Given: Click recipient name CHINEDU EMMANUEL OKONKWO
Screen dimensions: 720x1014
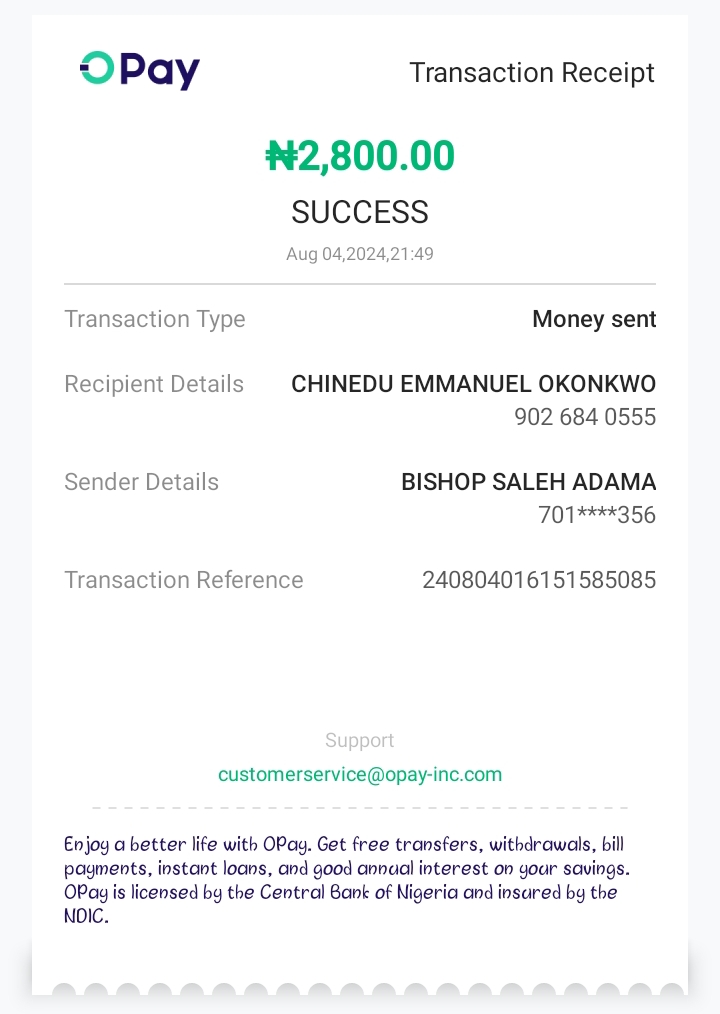Looking at the screenshot, I should 473,384.
